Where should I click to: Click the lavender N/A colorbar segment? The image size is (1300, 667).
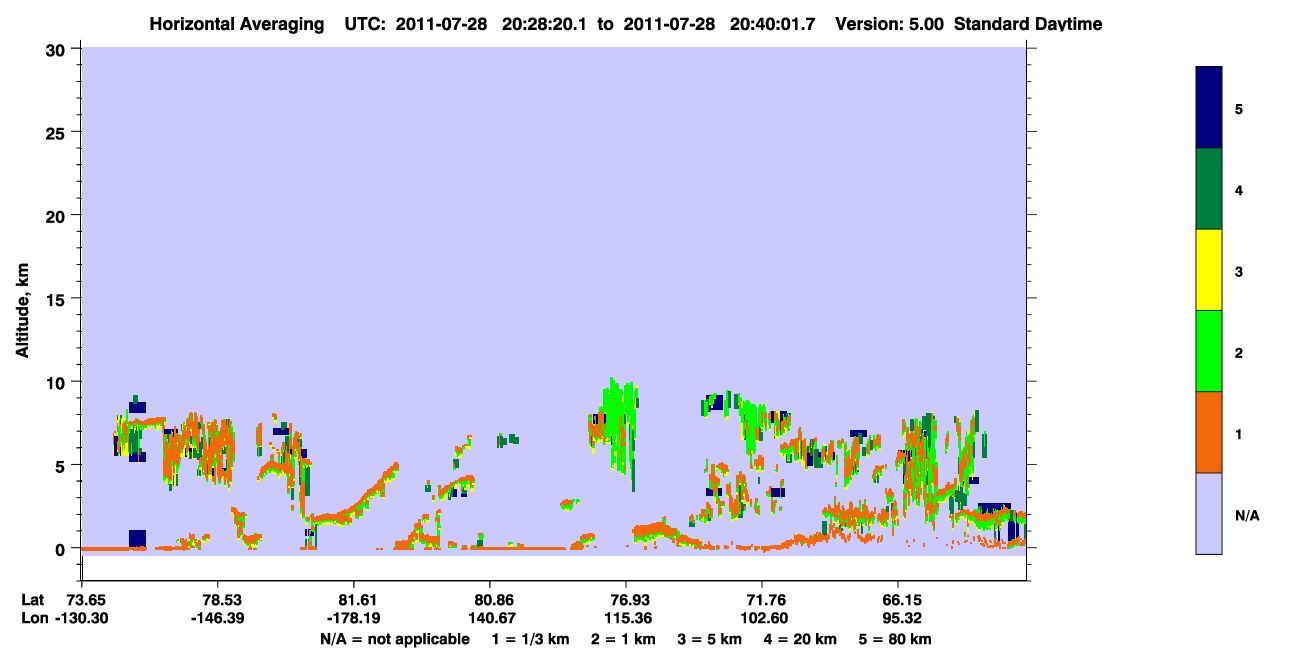pyautogui.click(x=1209, y=513)
